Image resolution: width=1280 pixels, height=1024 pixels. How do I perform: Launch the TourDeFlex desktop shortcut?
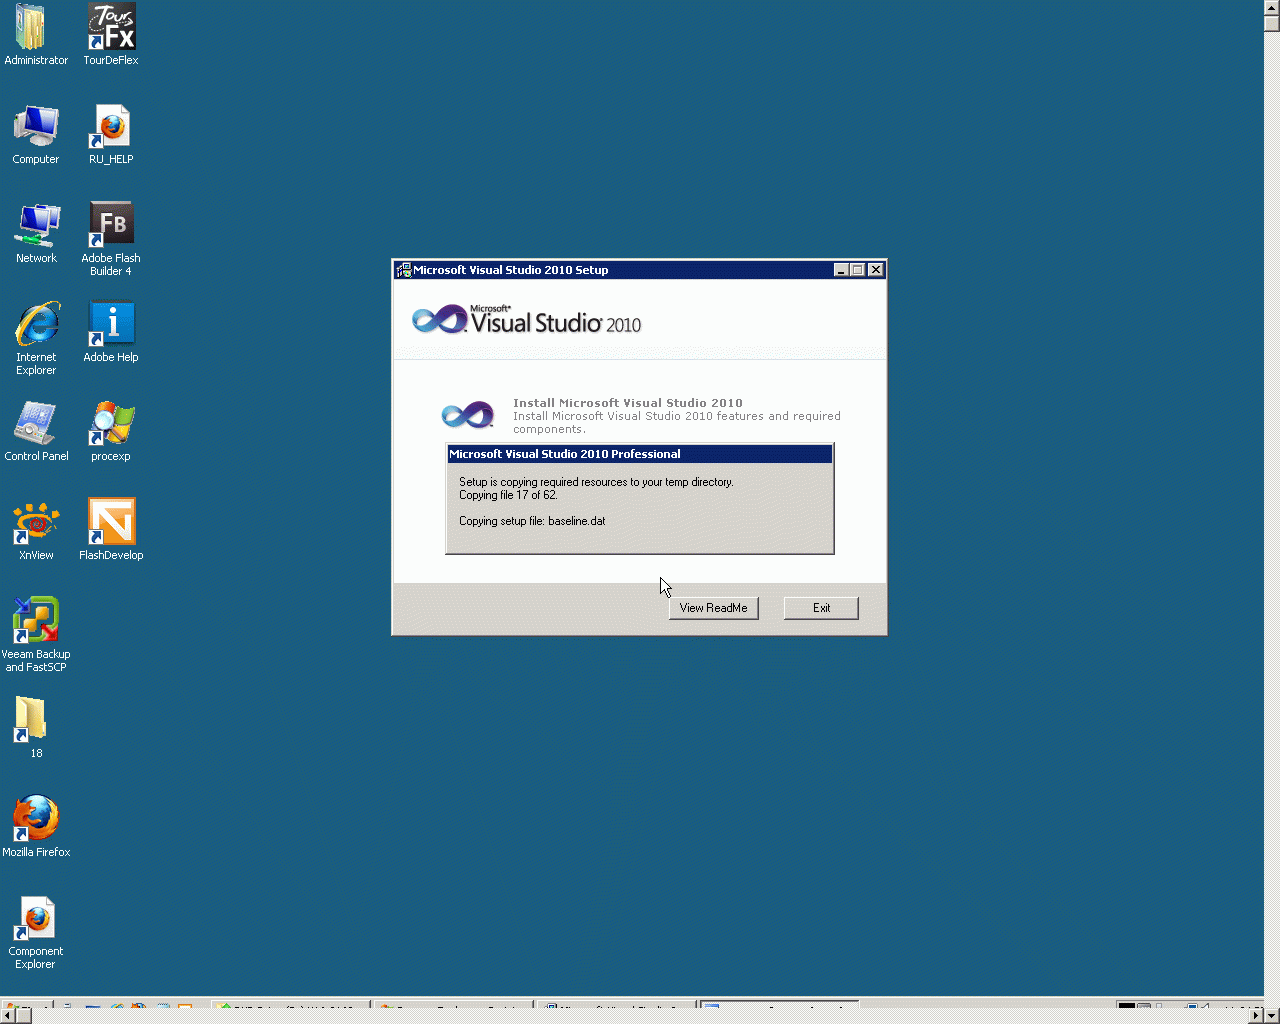pos(111,35)
